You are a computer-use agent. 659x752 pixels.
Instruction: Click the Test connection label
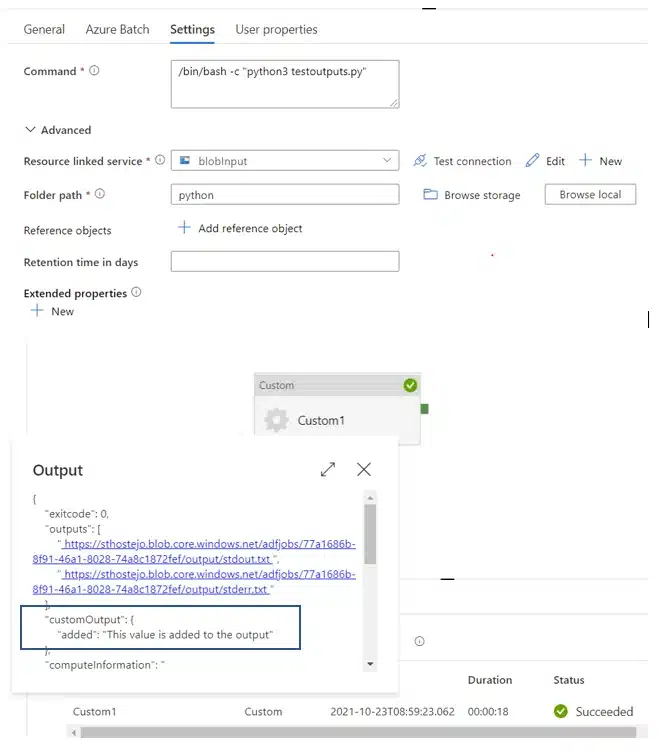(472, 161)
